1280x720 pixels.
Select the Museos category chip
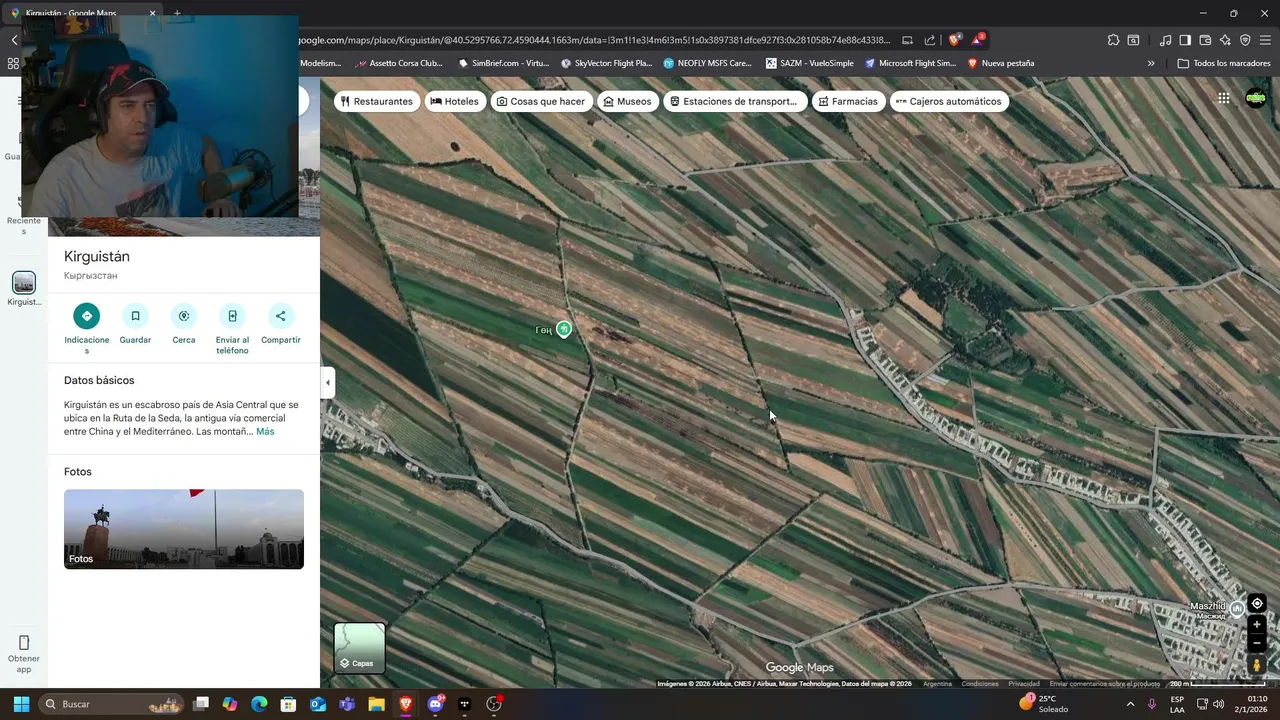[x=628, y=101]
